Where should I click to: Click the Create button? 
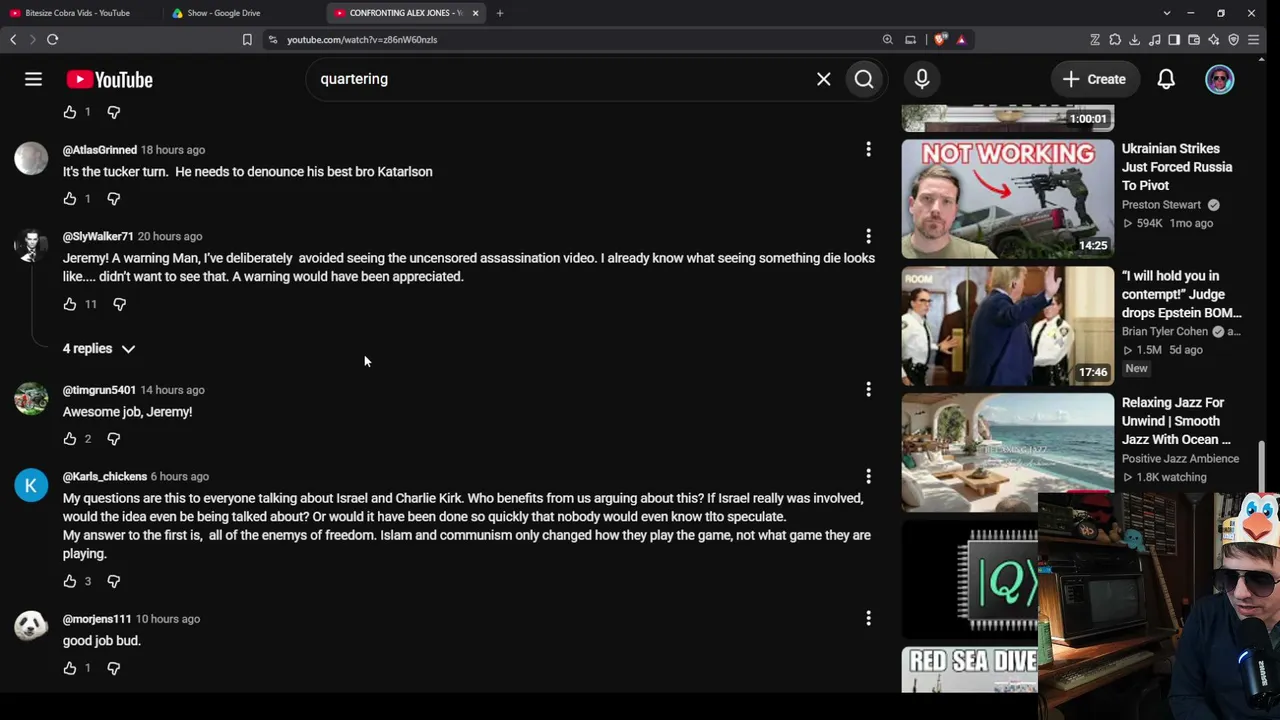tap(1094, 79)
